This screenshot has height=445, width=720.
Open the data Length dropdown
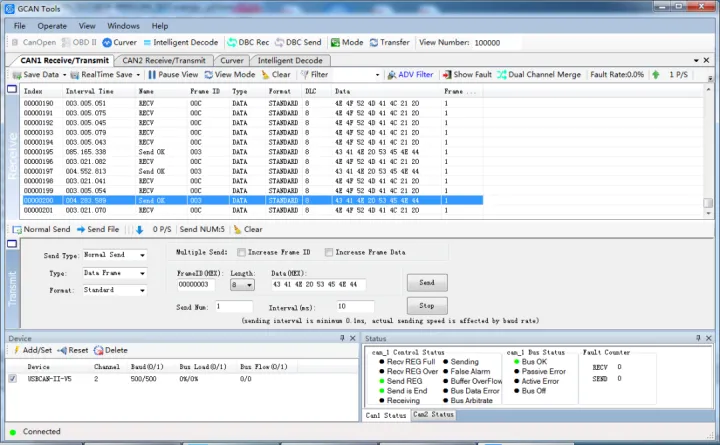[x=242, y=285]
